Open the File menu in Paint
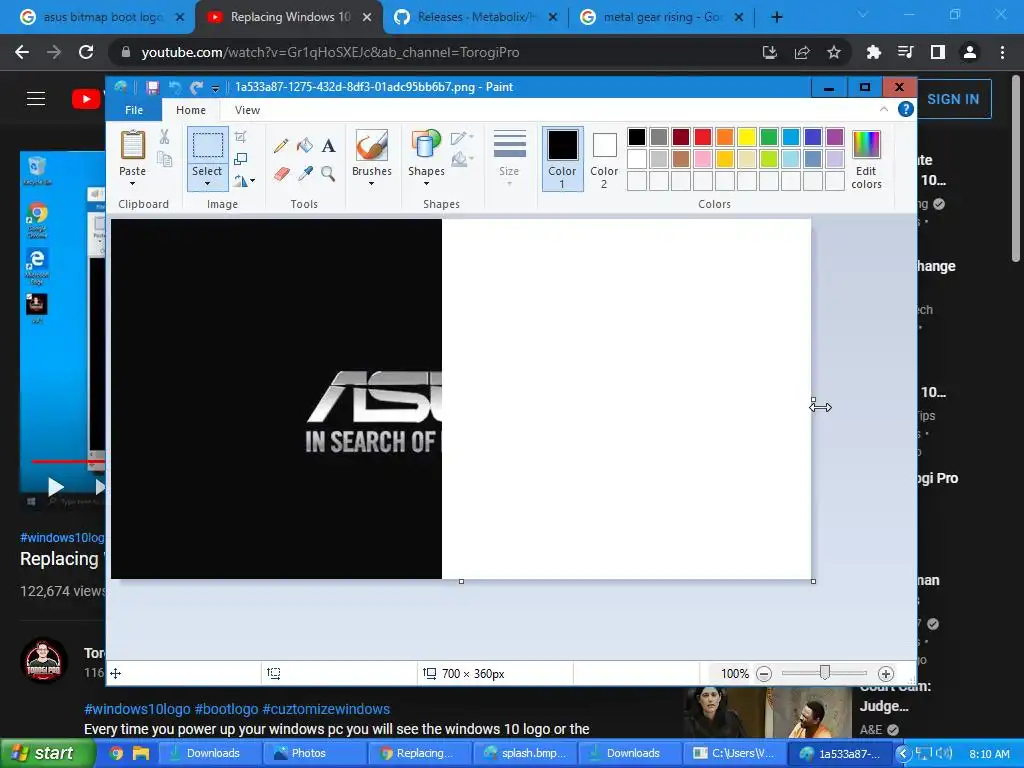 pos(134,110)
